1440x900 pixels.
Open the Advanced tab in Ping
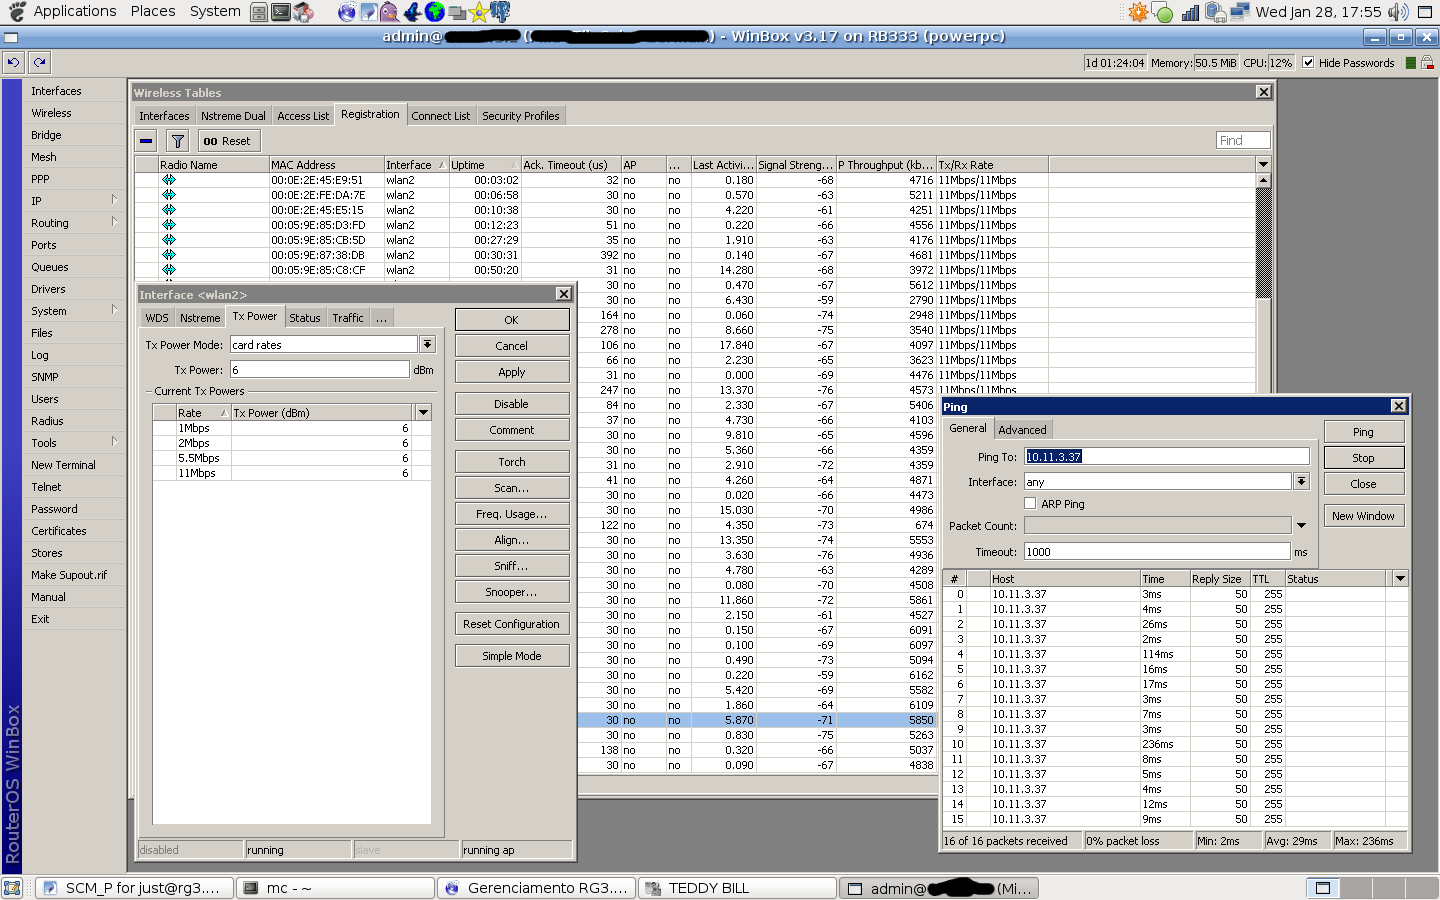click(1022, 430)
